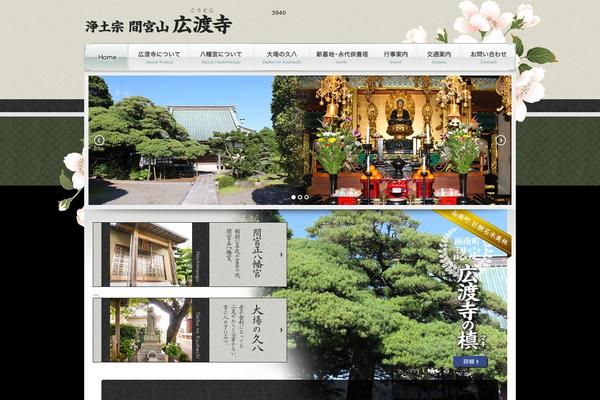Viewport: 600px width, 400px height.
Task: Open 広渡寺について menu item
Action: [159, 57]
